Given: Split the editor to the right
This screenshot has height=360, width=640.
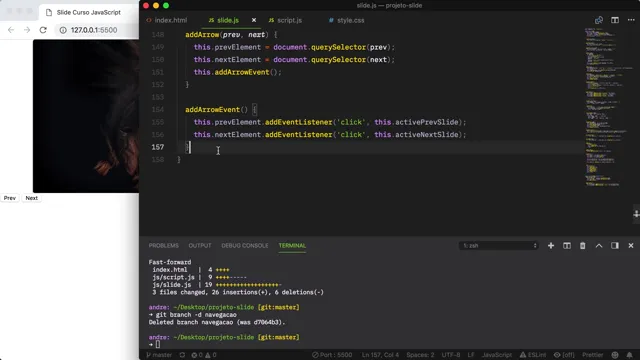Looking at the screenshot, I should pyautogui.click(x=615, y=20).
